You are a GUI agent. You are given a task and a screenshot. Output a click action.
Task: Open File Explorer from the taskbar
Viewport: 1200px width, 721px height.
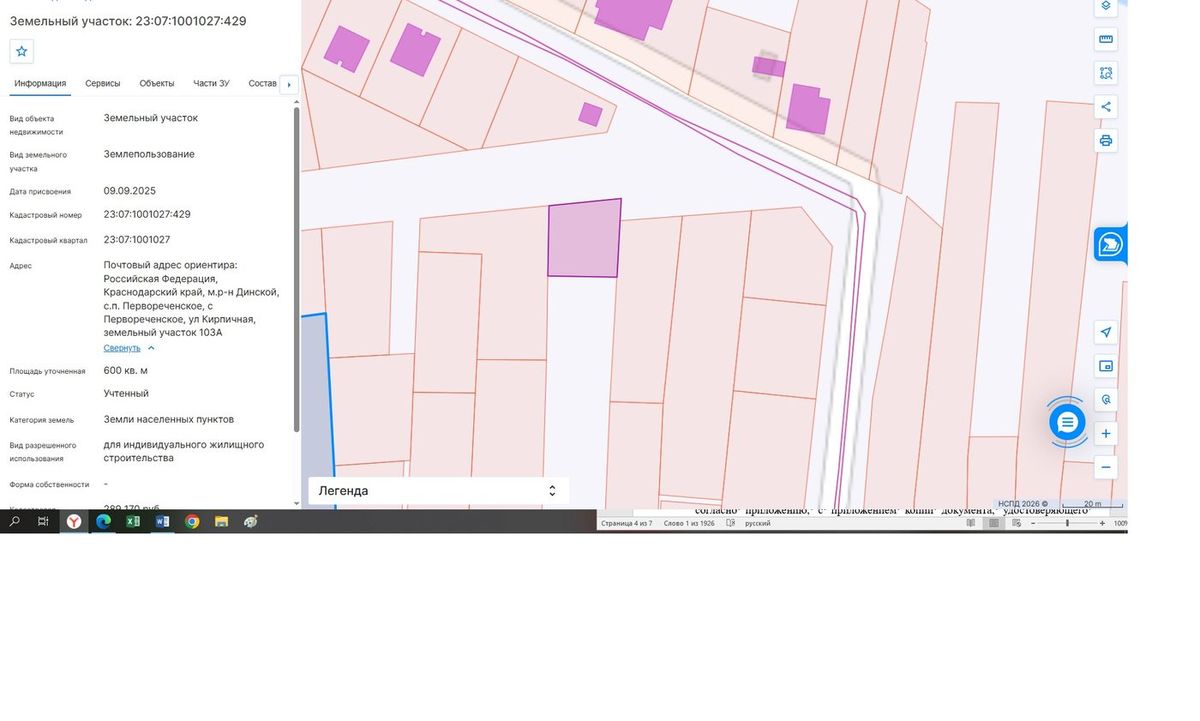coord(221,521)
